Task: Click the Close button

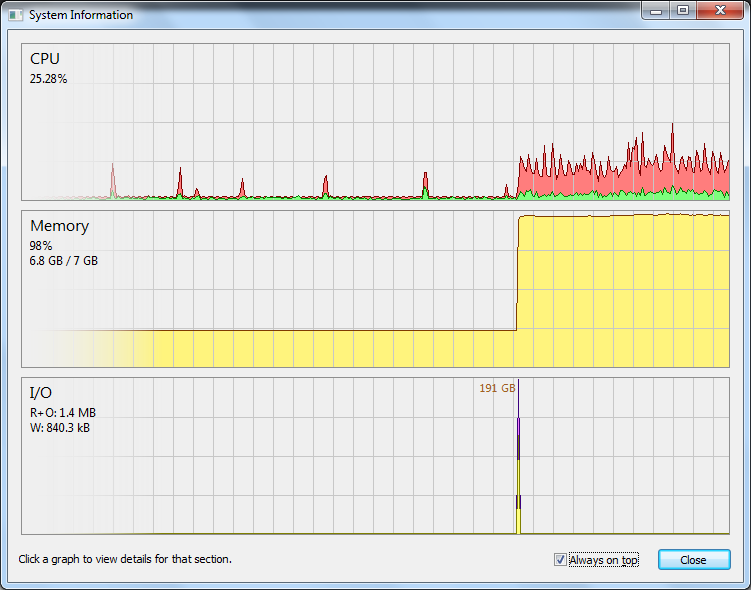Action: pos(694,560)
